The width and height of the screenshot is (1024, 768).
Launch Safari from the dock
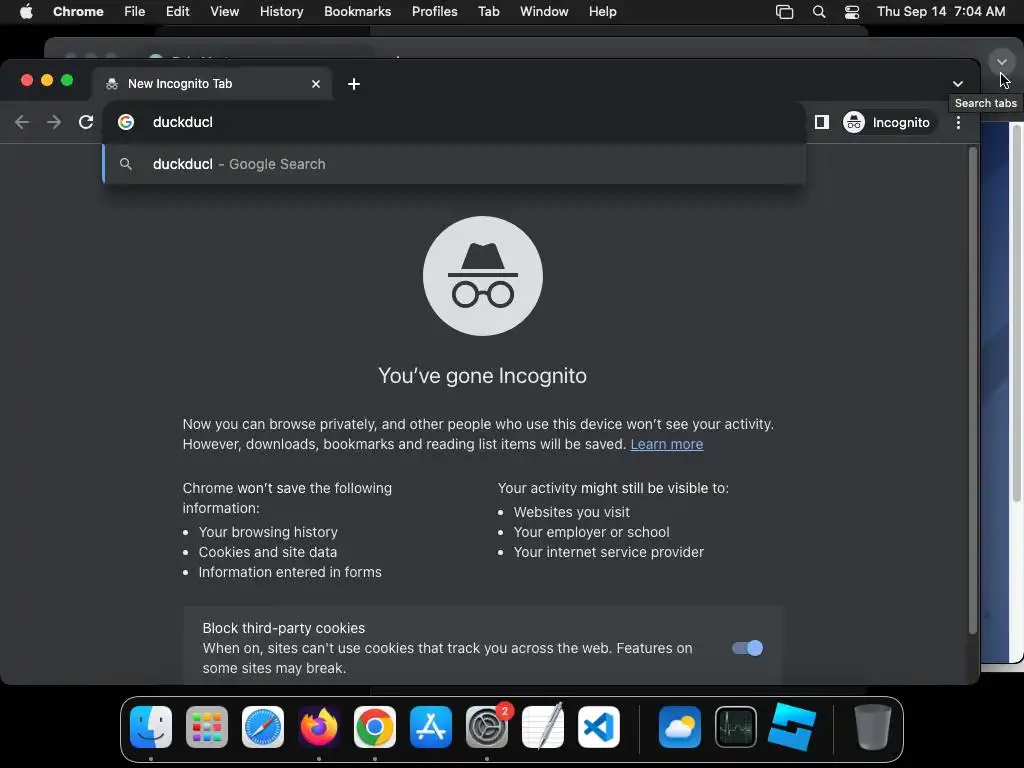point(263,727)
